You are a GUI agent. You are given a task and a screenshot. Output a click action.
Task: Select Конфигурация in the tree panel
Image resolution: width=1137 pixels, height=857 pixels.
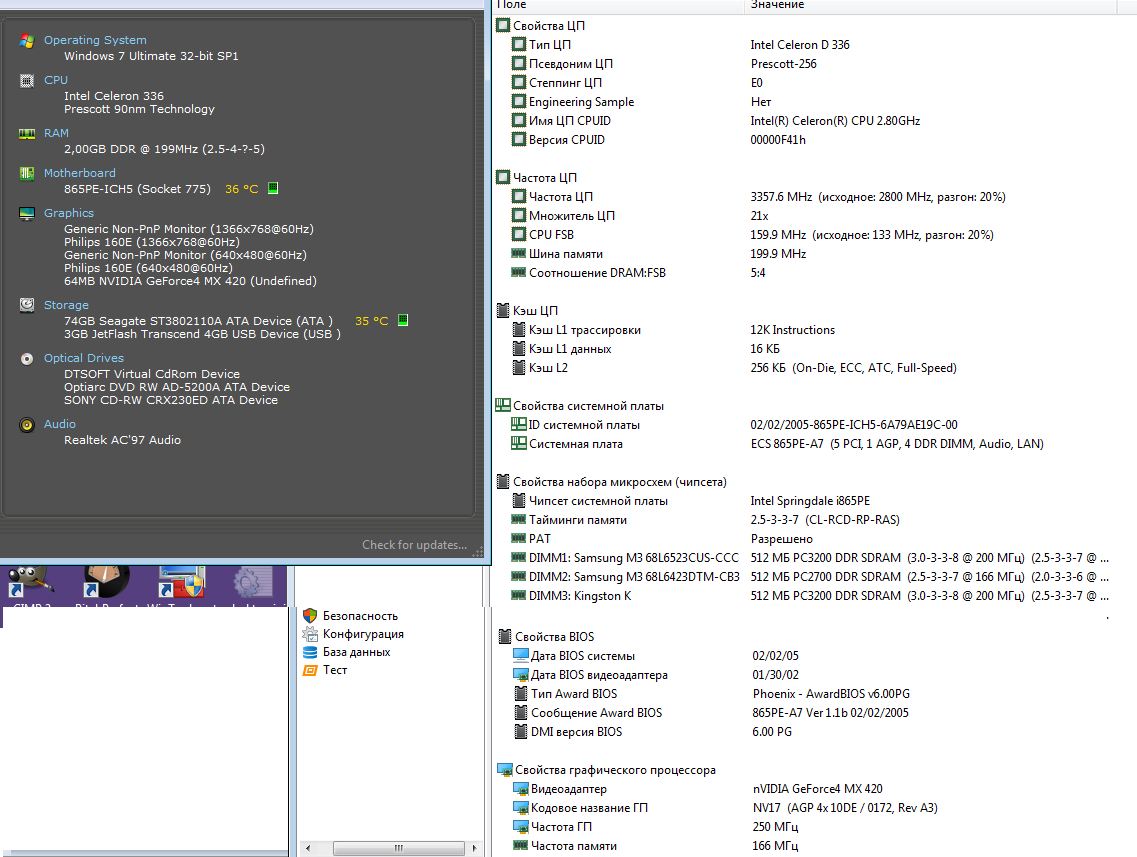tap(363, 634)
